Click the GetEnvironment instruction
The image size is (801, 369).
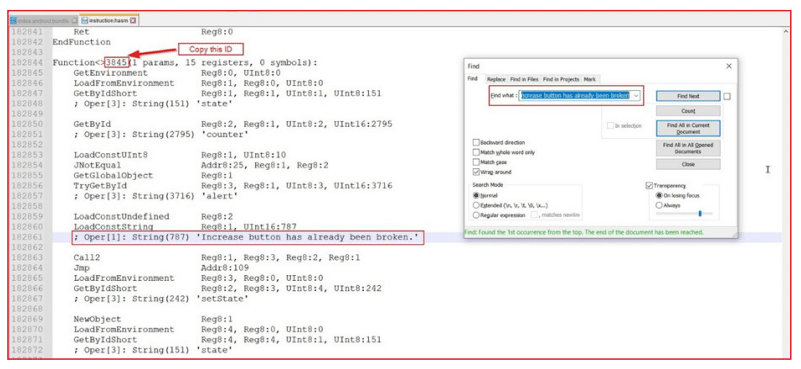pyautogui.click(x=111, y=73)
